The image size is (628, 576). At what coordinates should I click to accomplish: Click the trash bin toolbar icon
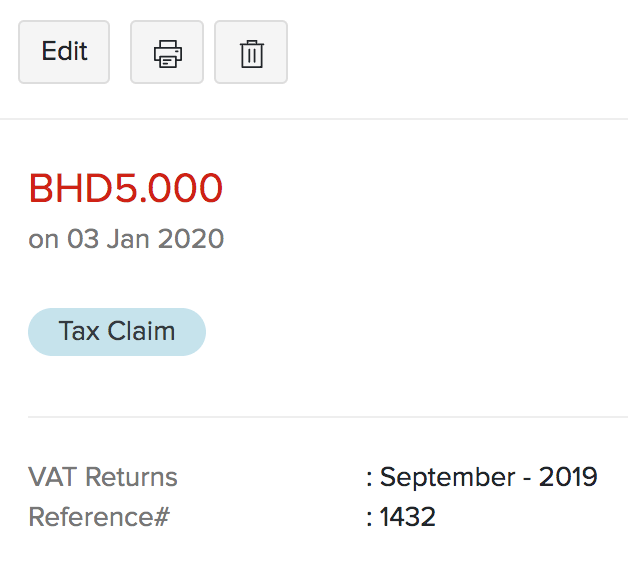point(251,52)
